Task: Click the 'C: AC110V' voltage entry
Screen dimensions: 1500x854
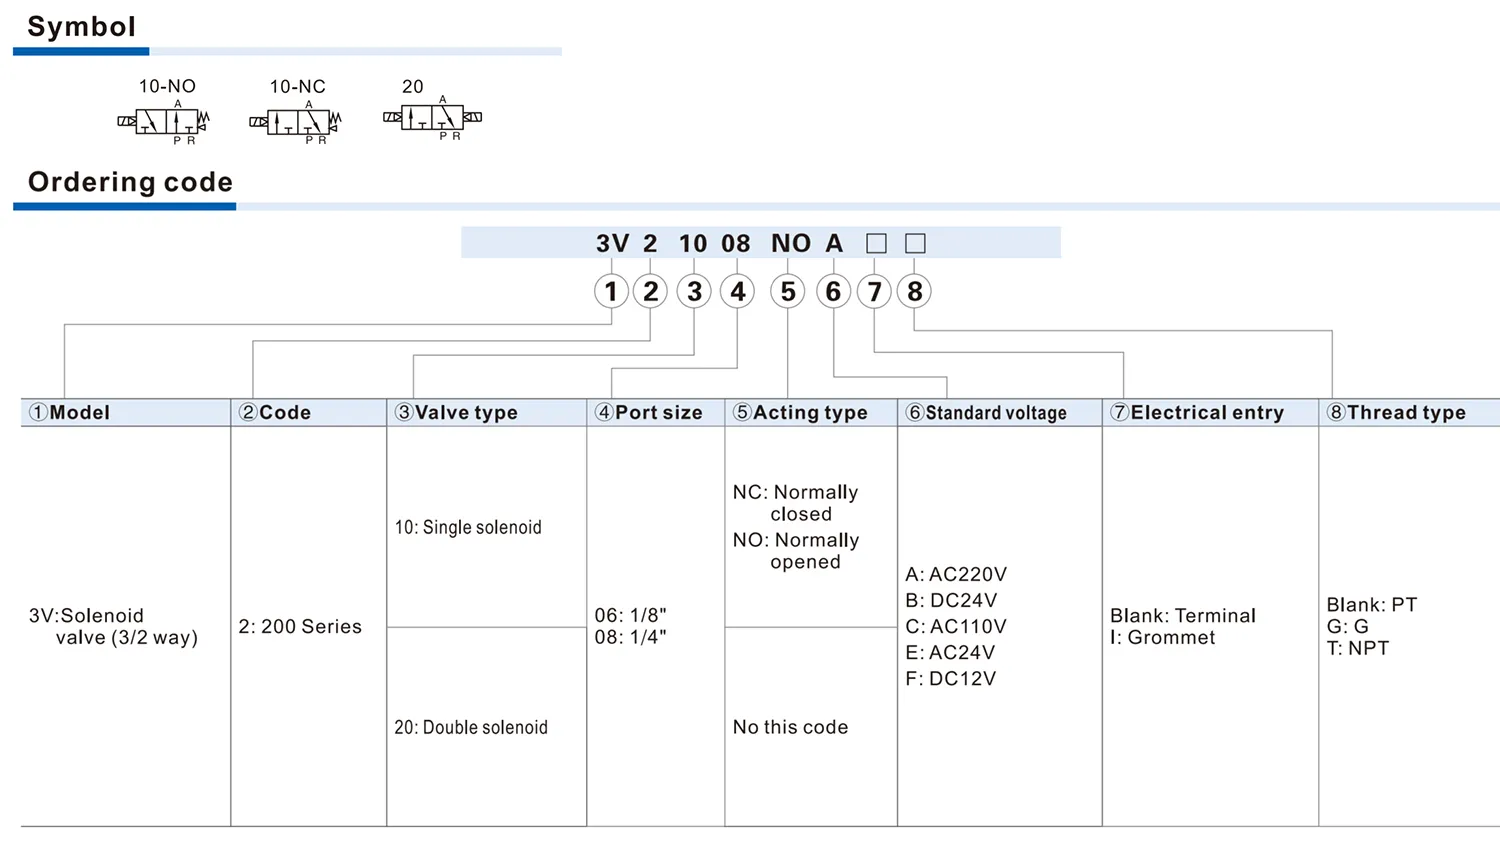Action: [956, 626]
